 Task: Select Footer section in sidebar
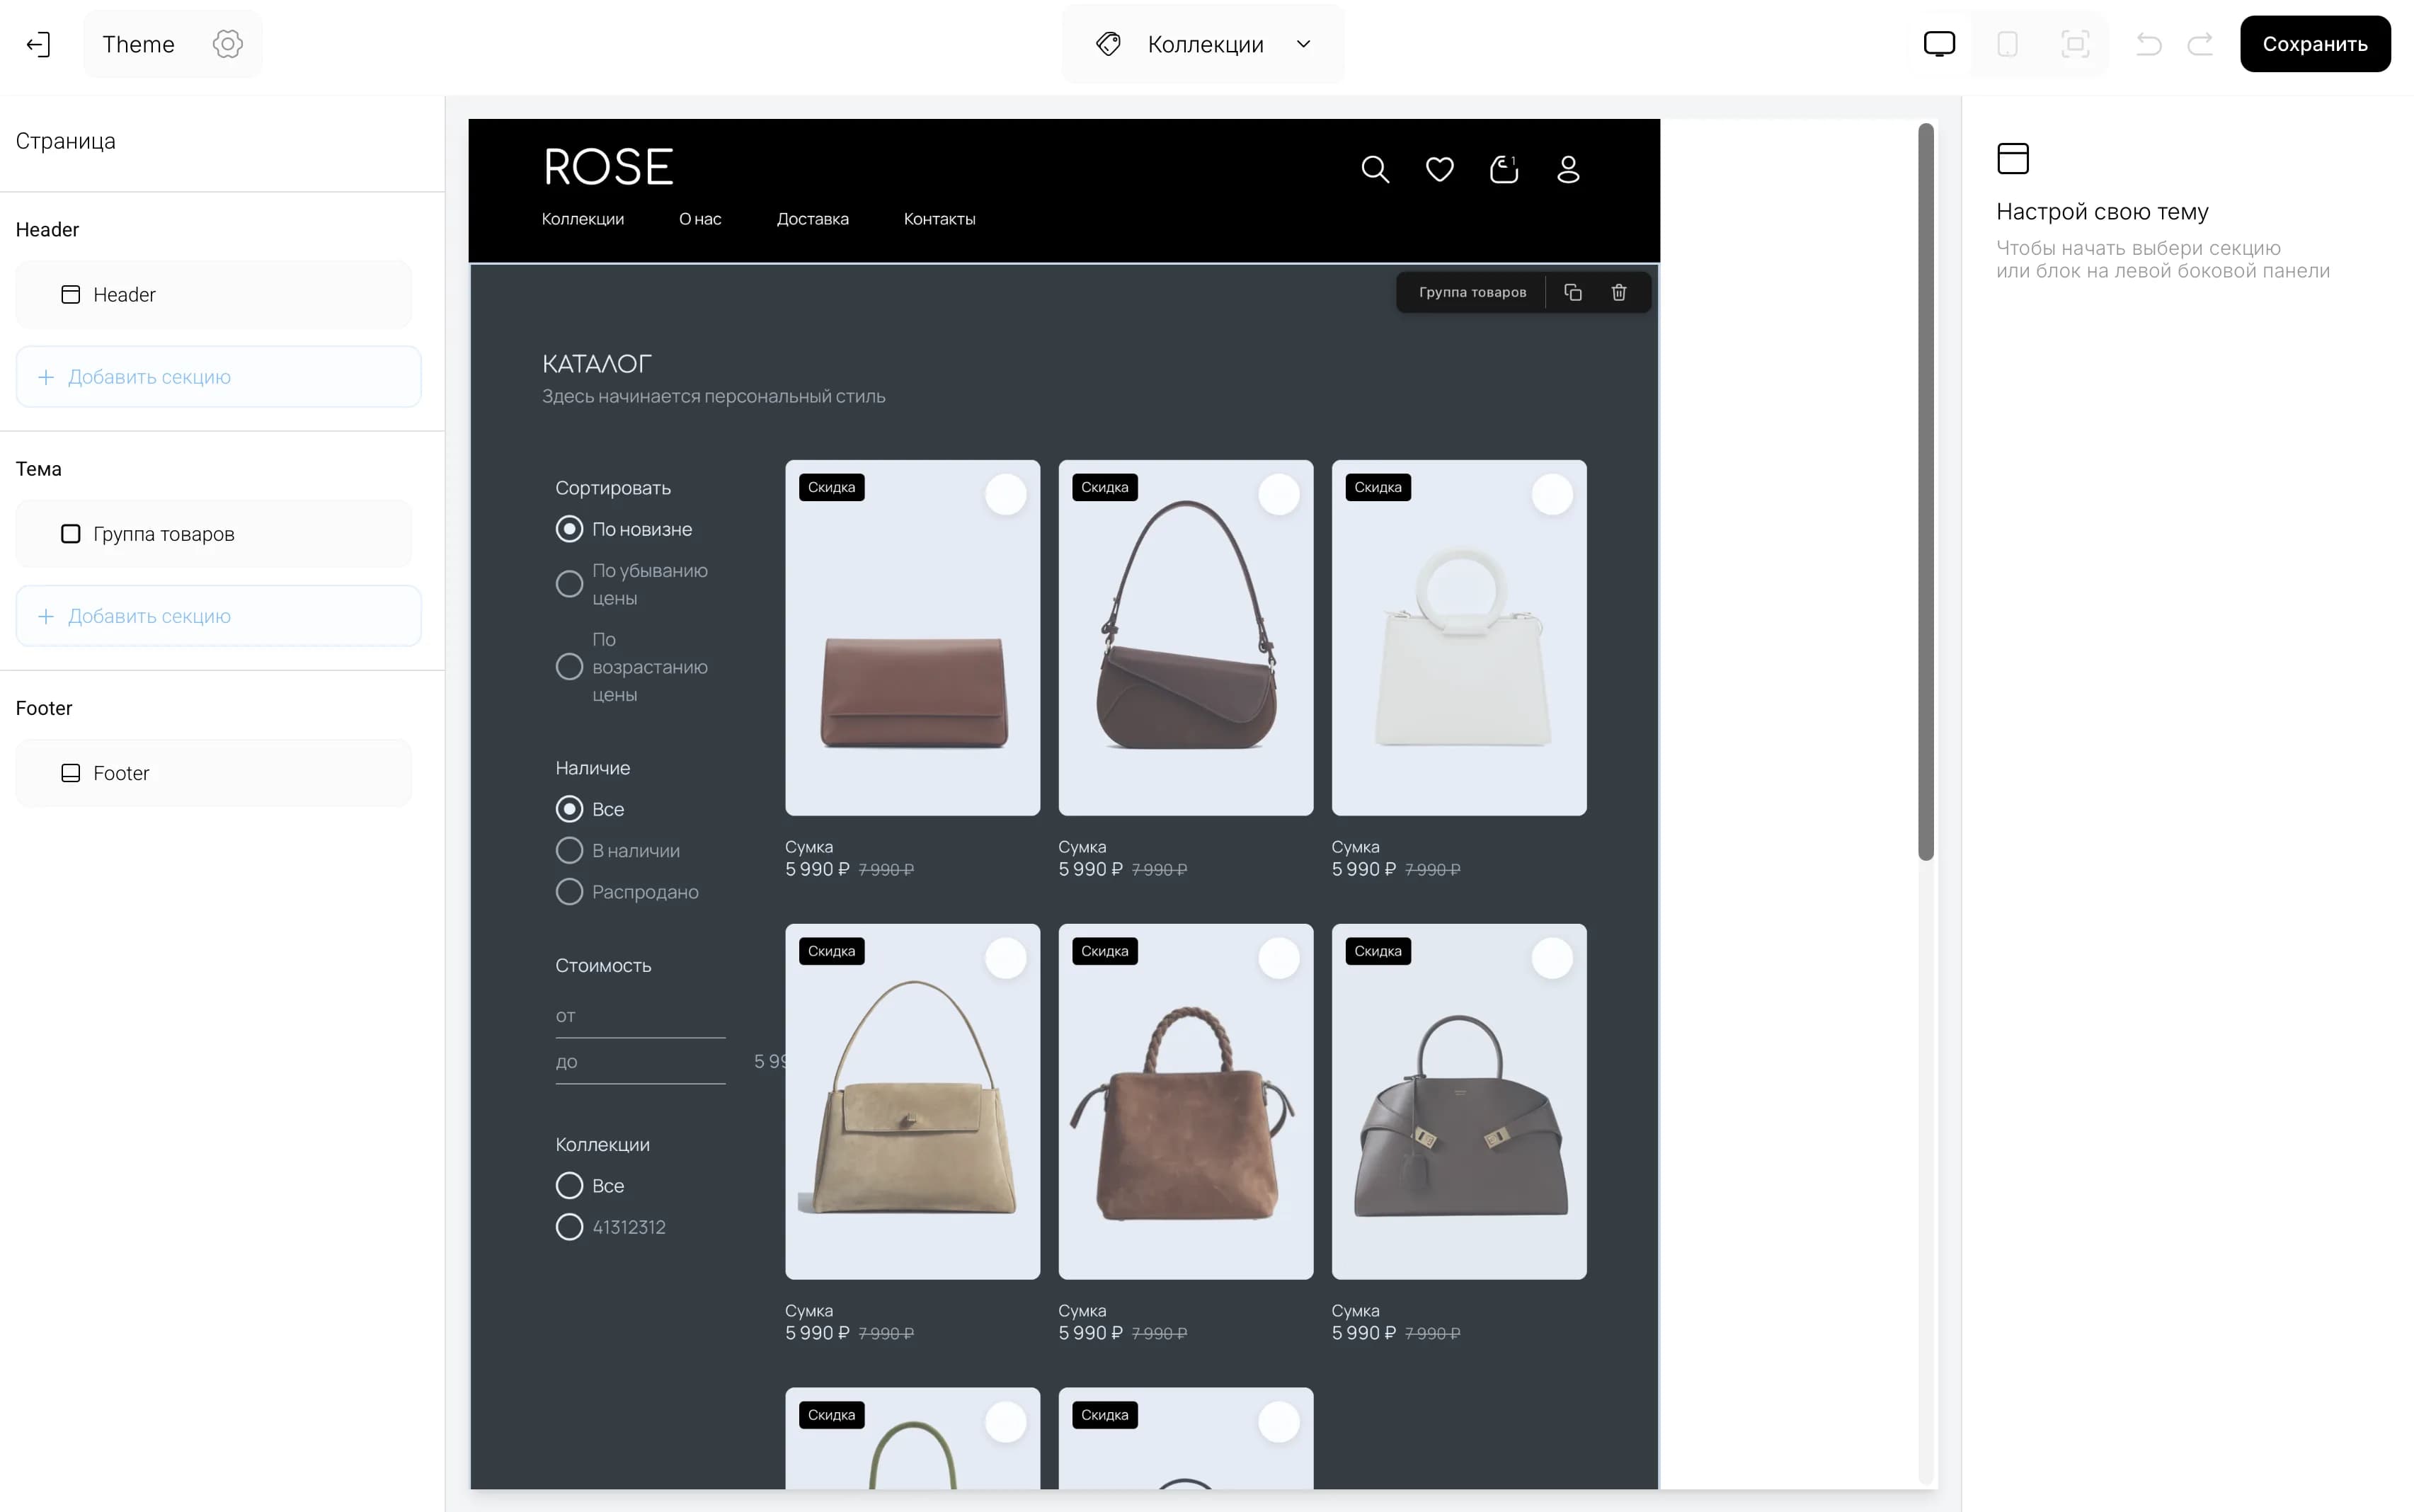point(213,773)
